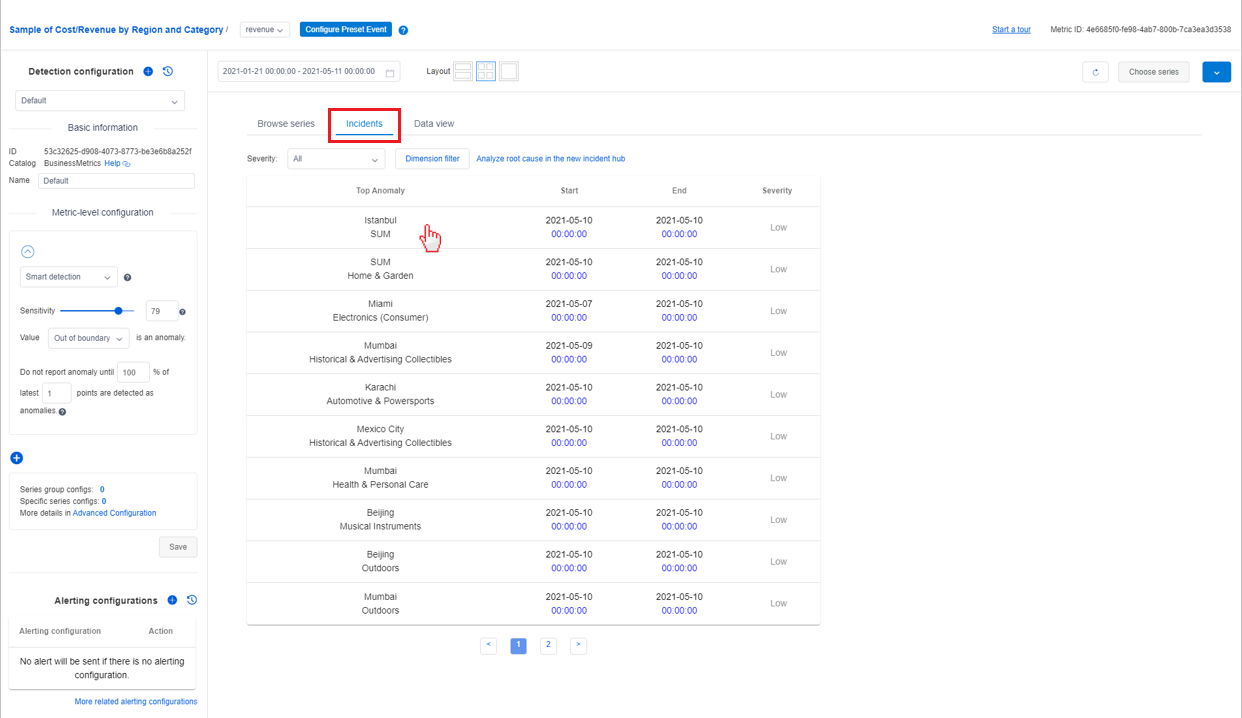1242x718 pixels.
Task: Collapse the metric-level configuration panel chevron
Action: pos(28,251)
